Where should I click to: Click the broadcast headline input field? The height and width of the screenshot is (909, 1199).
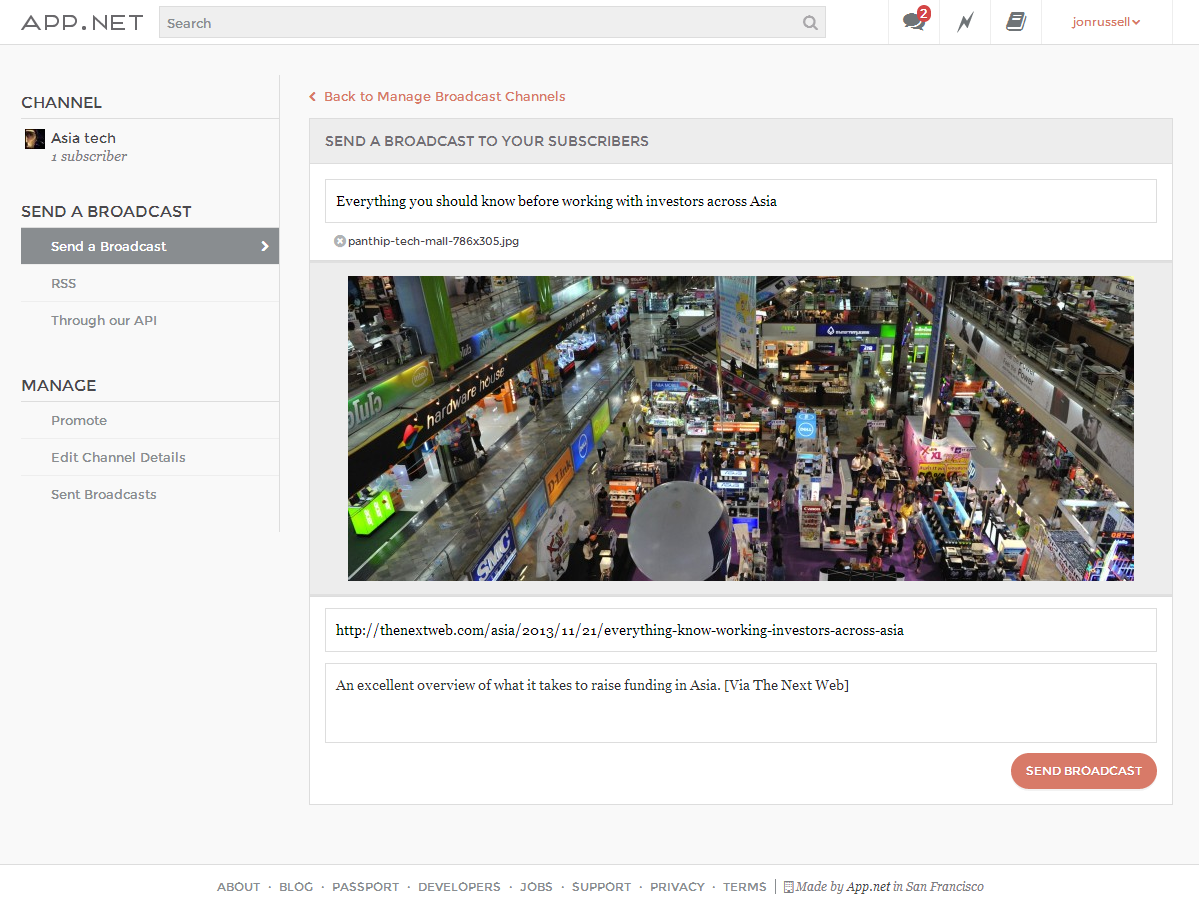[x=740, y=201]
